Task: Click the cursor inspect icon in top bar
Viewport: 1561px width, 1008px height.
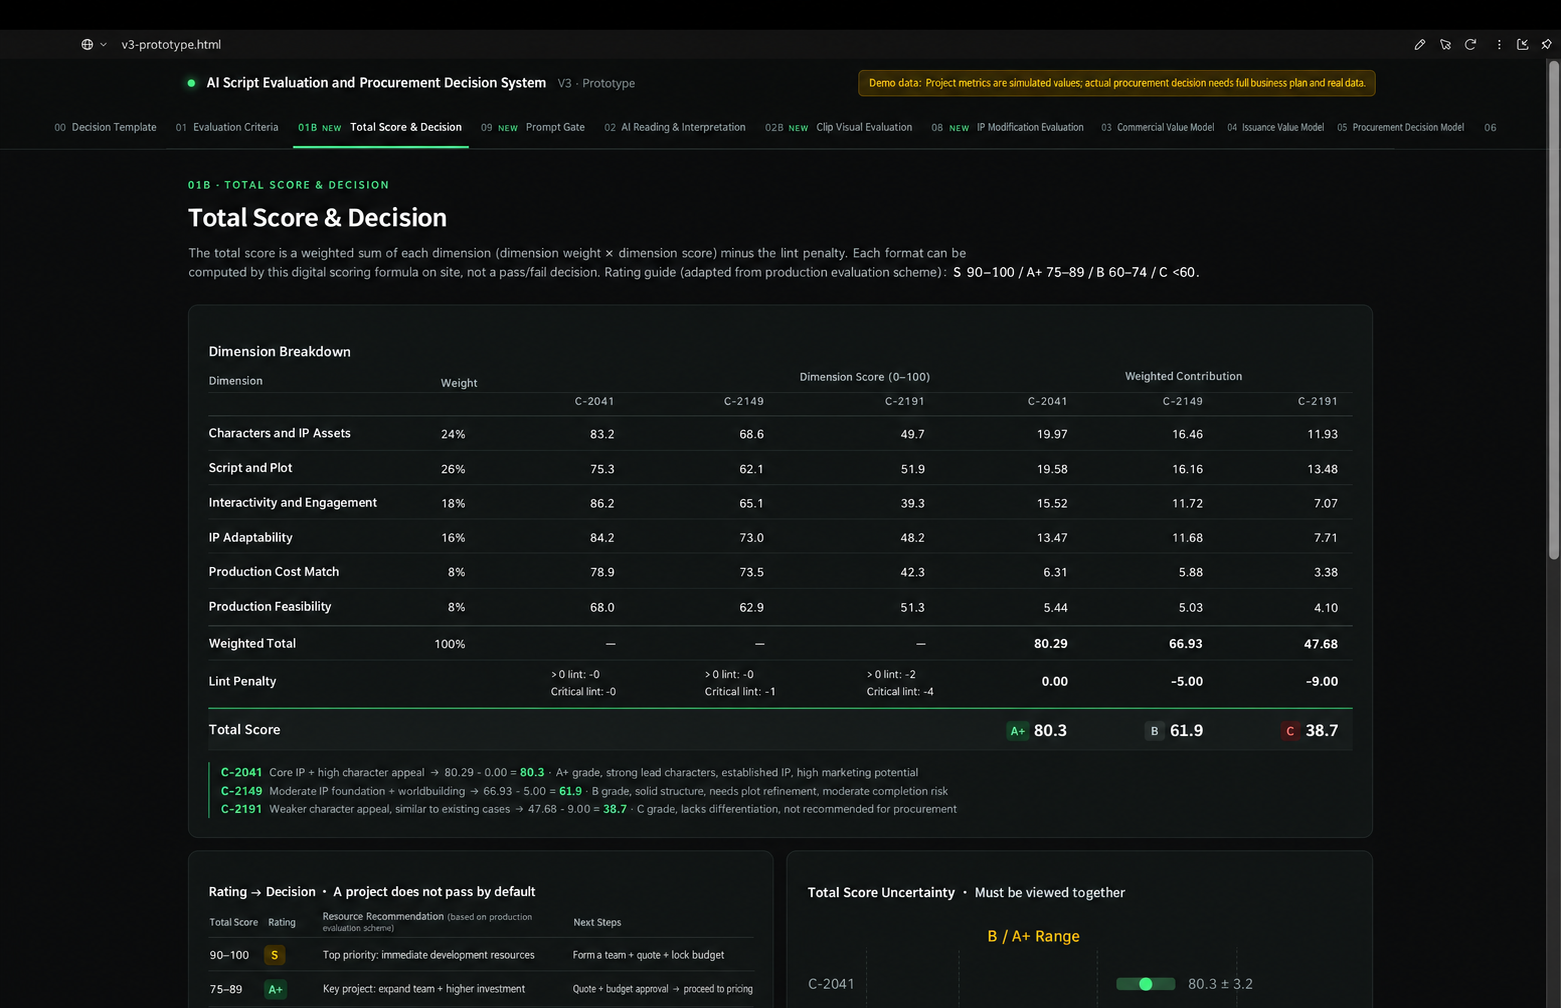Action: tap(1445, 44)
